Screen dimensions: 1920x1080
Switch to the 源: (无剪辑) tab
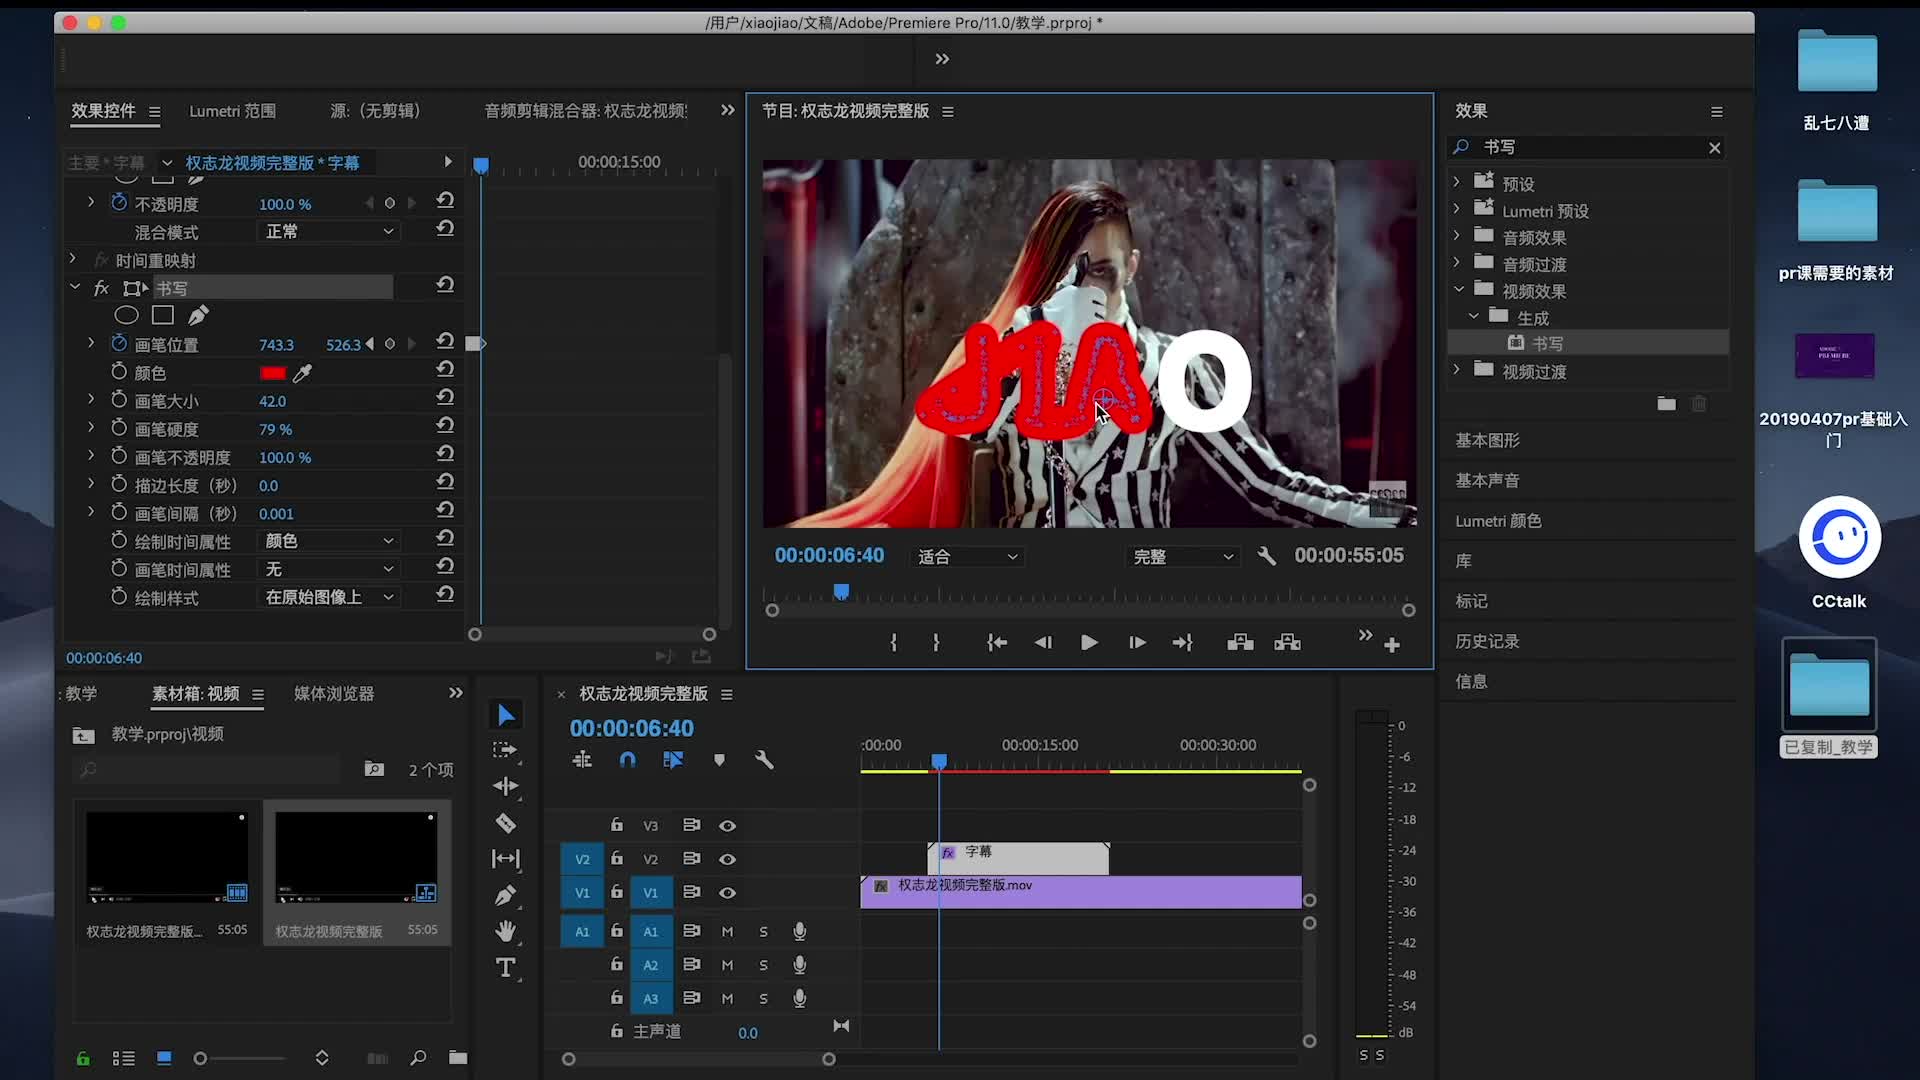375,111
